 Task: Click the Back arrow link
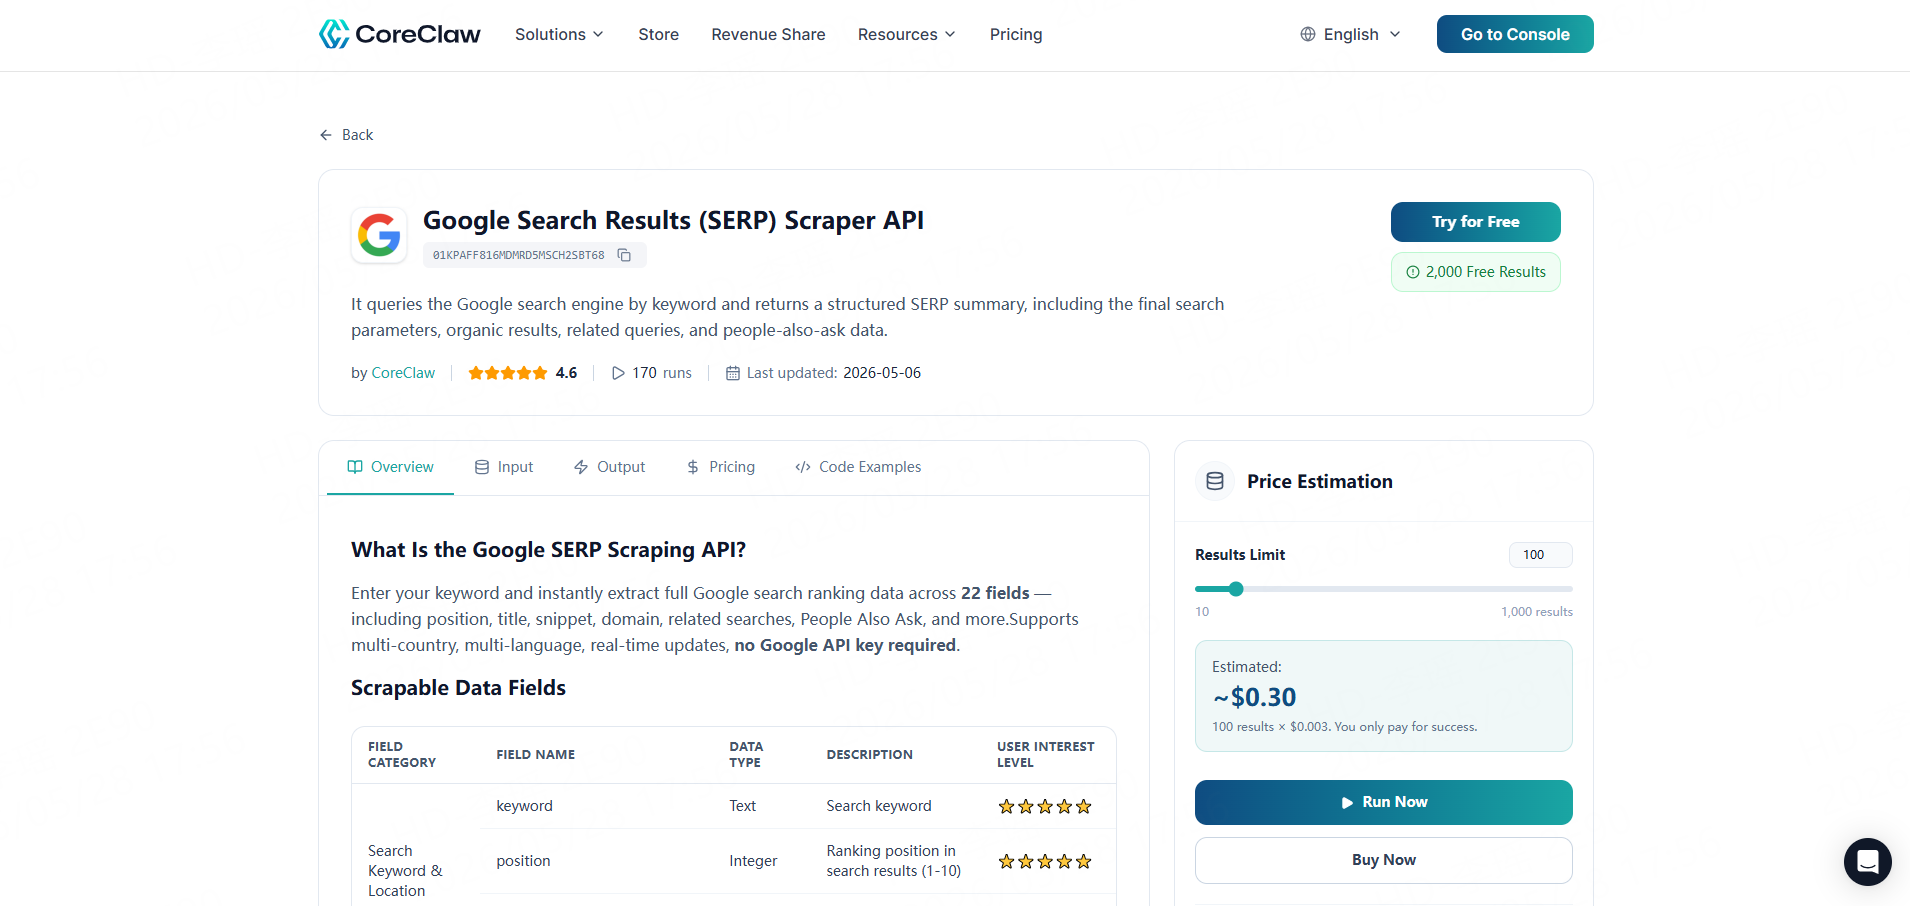tap(346, 135)
